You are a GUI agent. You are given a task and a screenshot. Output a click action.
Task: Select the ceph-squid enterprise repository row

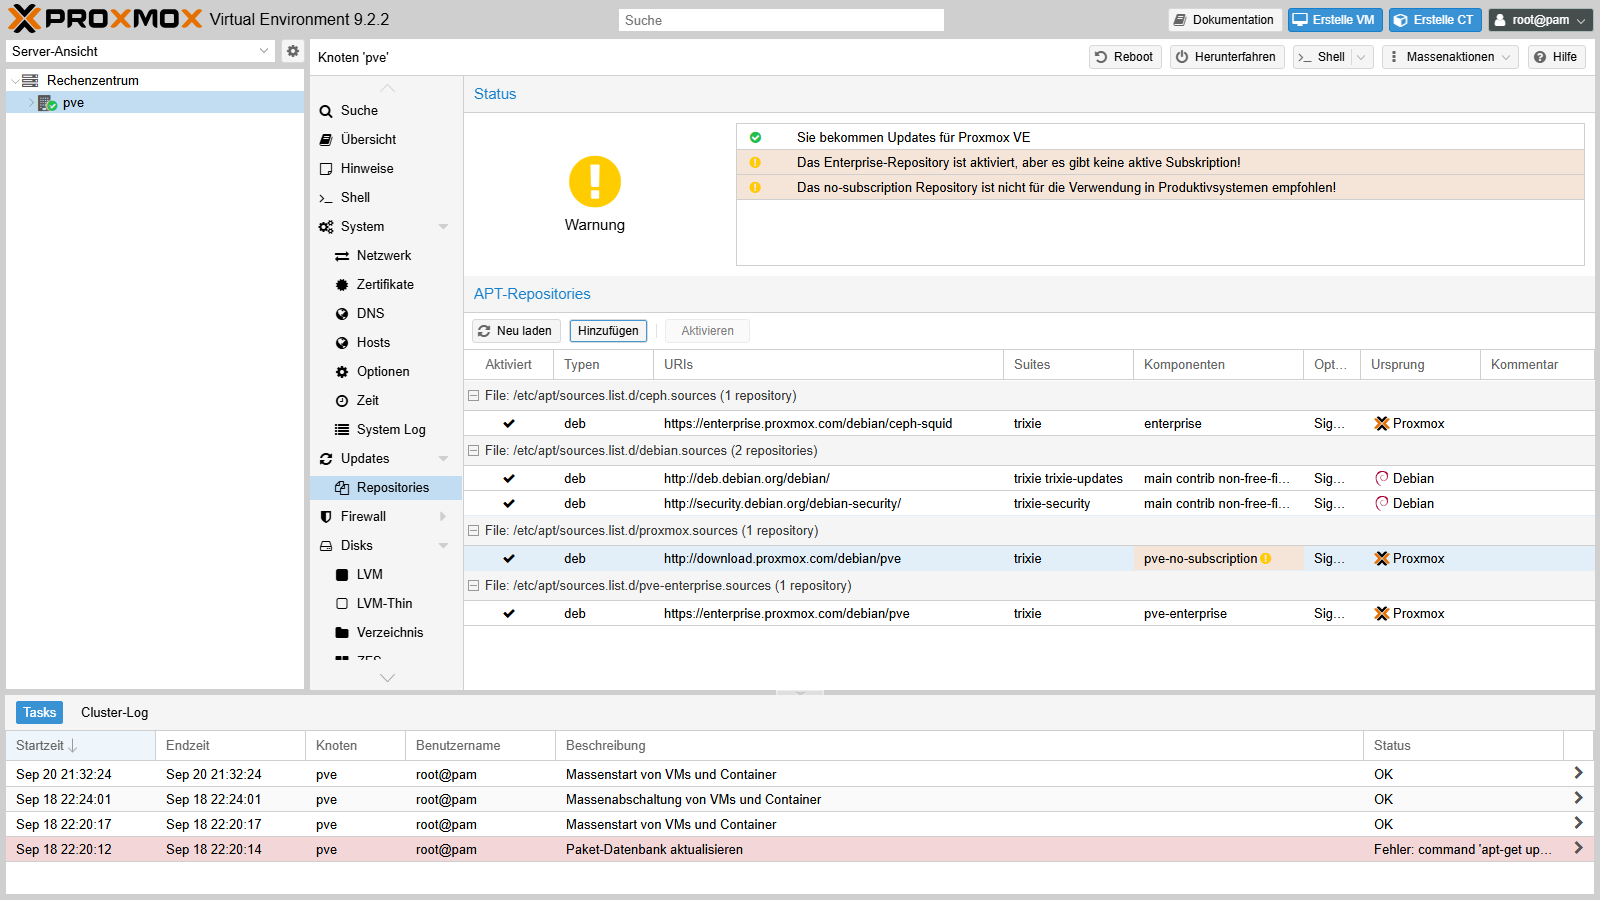(1029, 423)
